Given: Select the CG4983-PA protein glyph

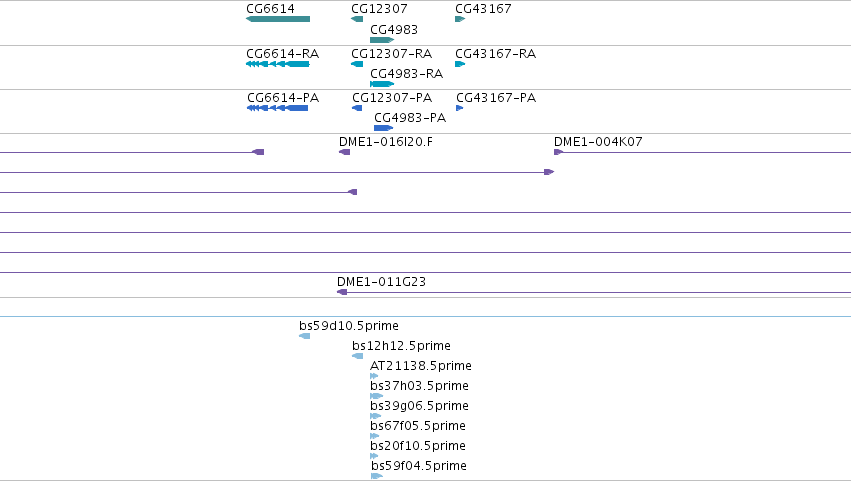Looking at the screenshot, I should click(x=384, y=128).
